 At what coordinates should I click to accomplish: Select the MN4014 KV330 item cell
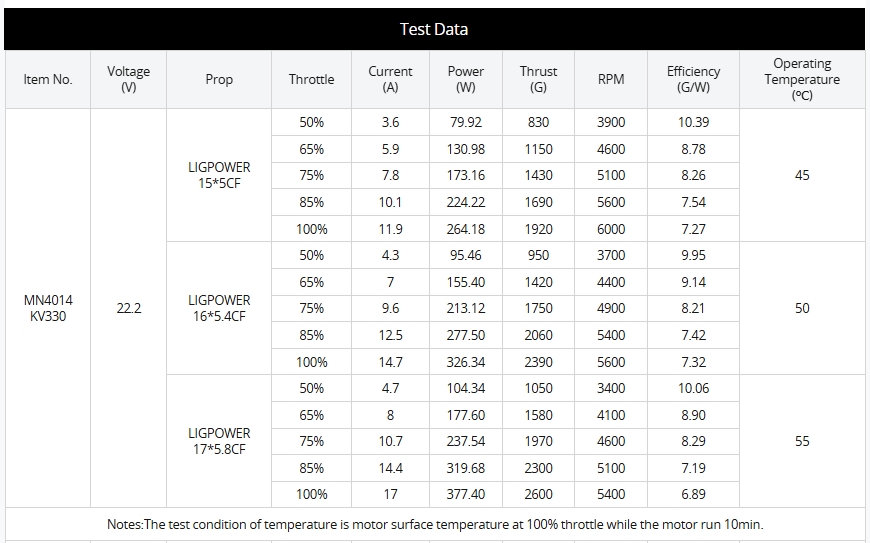(48, 308)
